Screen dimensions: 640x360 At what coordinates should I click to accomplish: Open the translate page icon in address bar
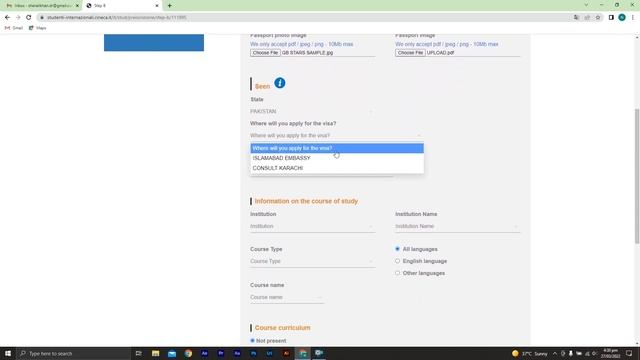coord(576,18)
